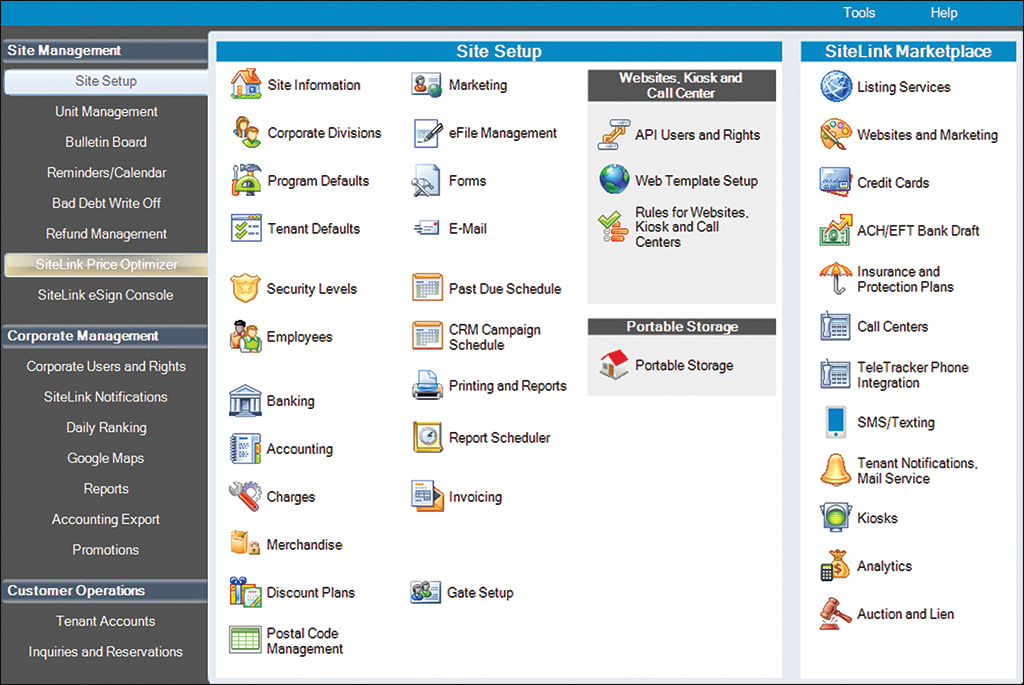Open the Help menu
Viewport: 1024px width, 685px height.
coord(943,13)
